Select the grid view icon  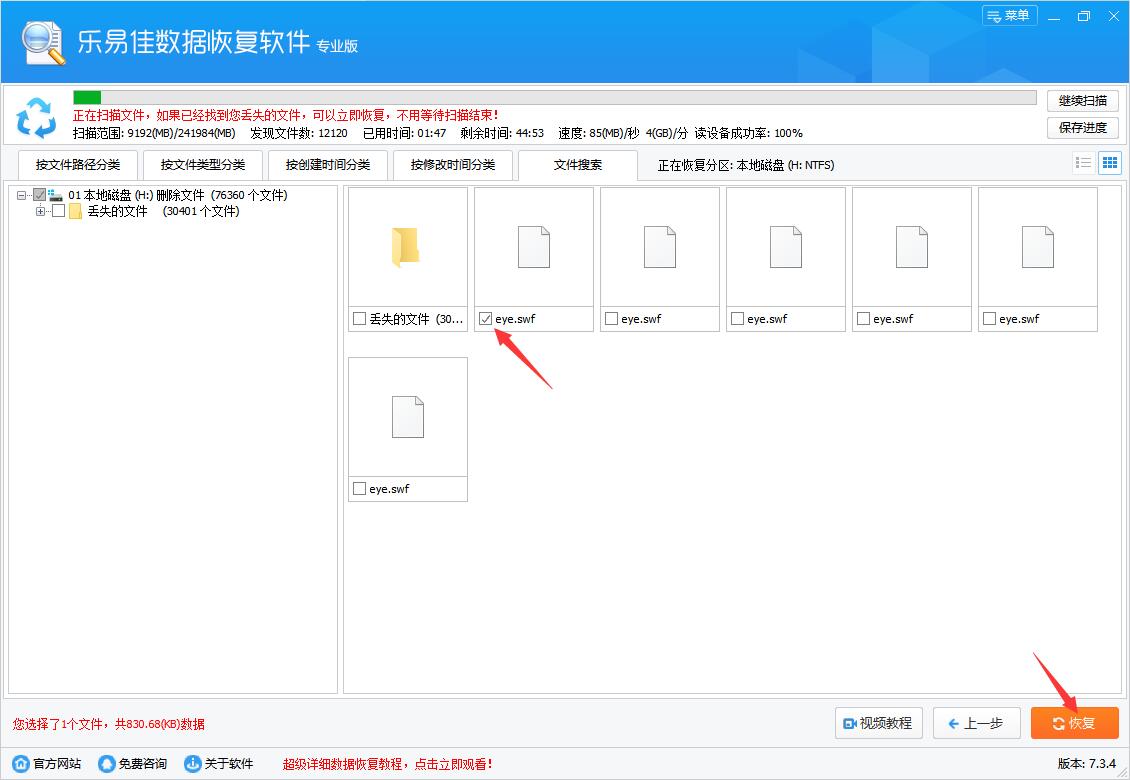[1109, 162]
